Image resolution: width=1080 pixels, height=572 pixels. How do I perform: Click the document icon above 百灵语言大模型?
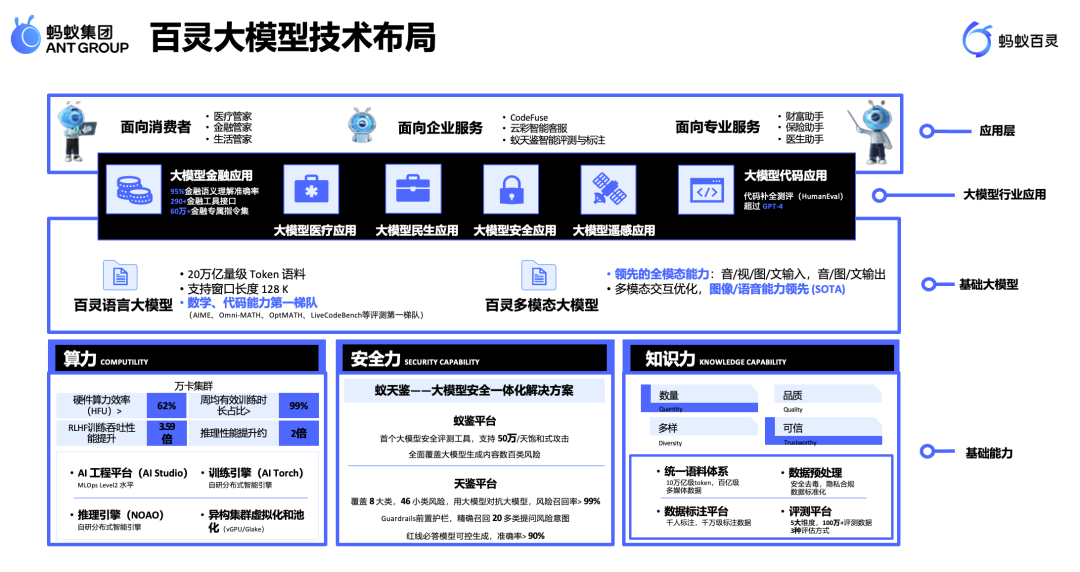coord(121,276)
